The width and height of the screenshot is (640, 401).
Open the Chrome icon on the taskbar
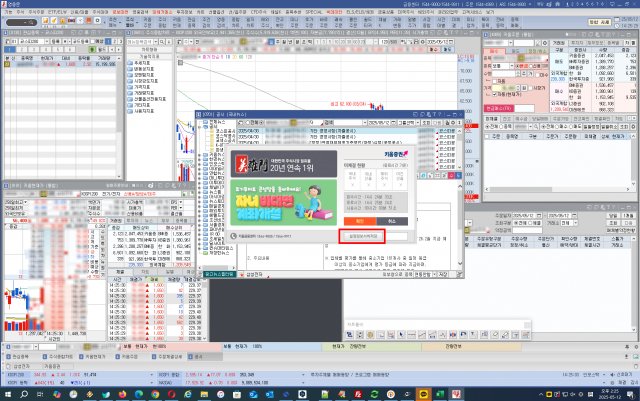(x=155, y=394)
